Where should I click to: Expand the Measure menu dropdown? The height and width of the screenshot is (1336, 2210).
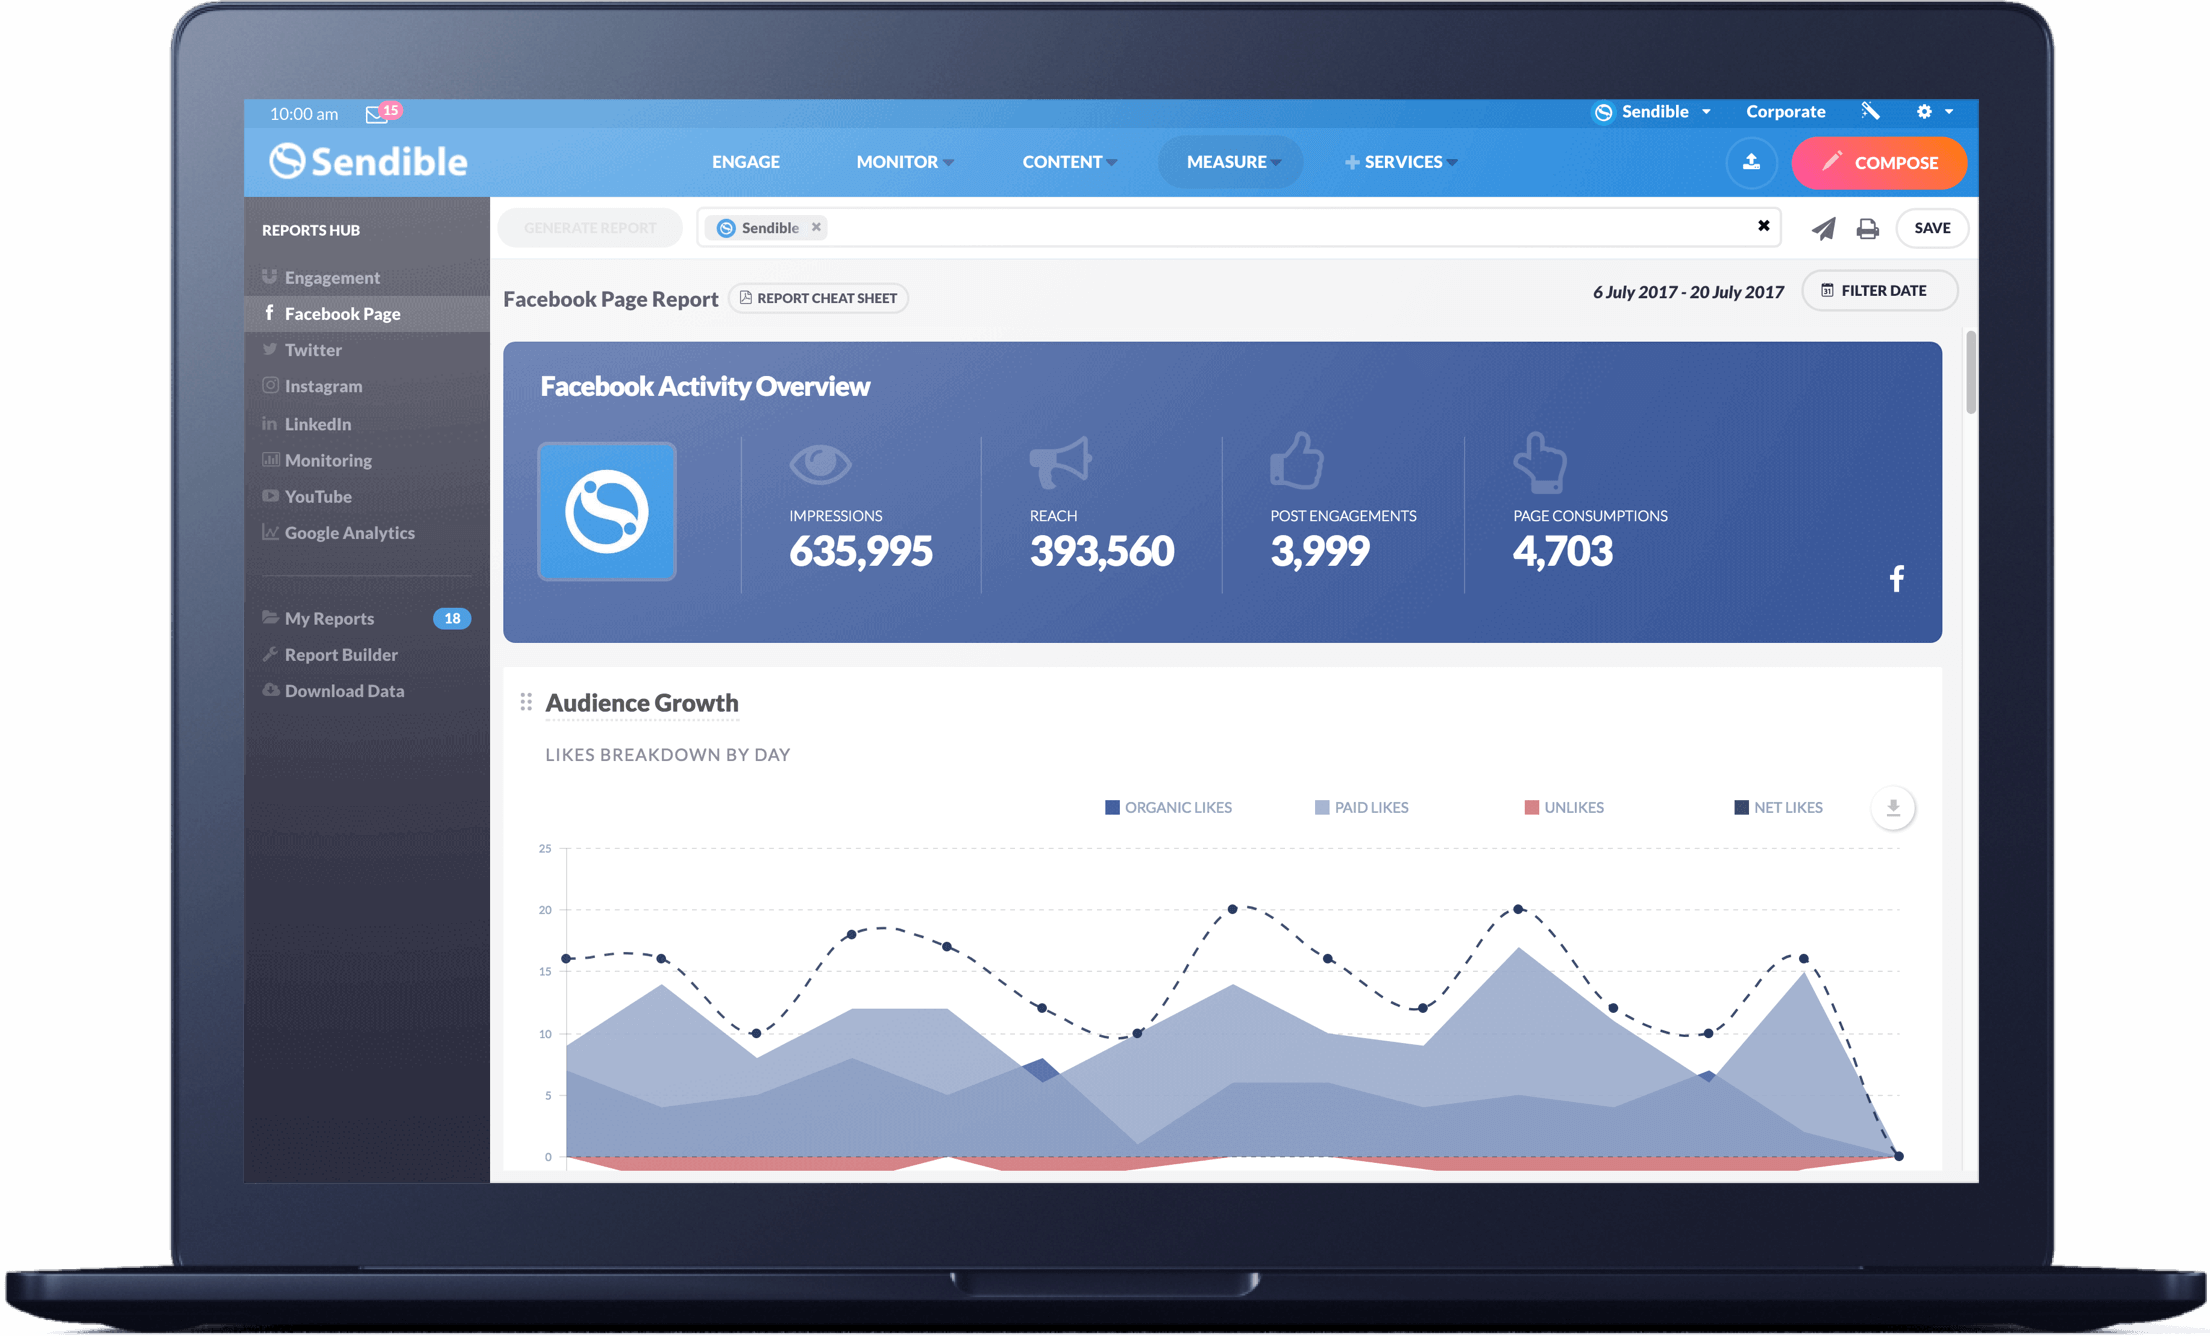[x=1229, y=161]
